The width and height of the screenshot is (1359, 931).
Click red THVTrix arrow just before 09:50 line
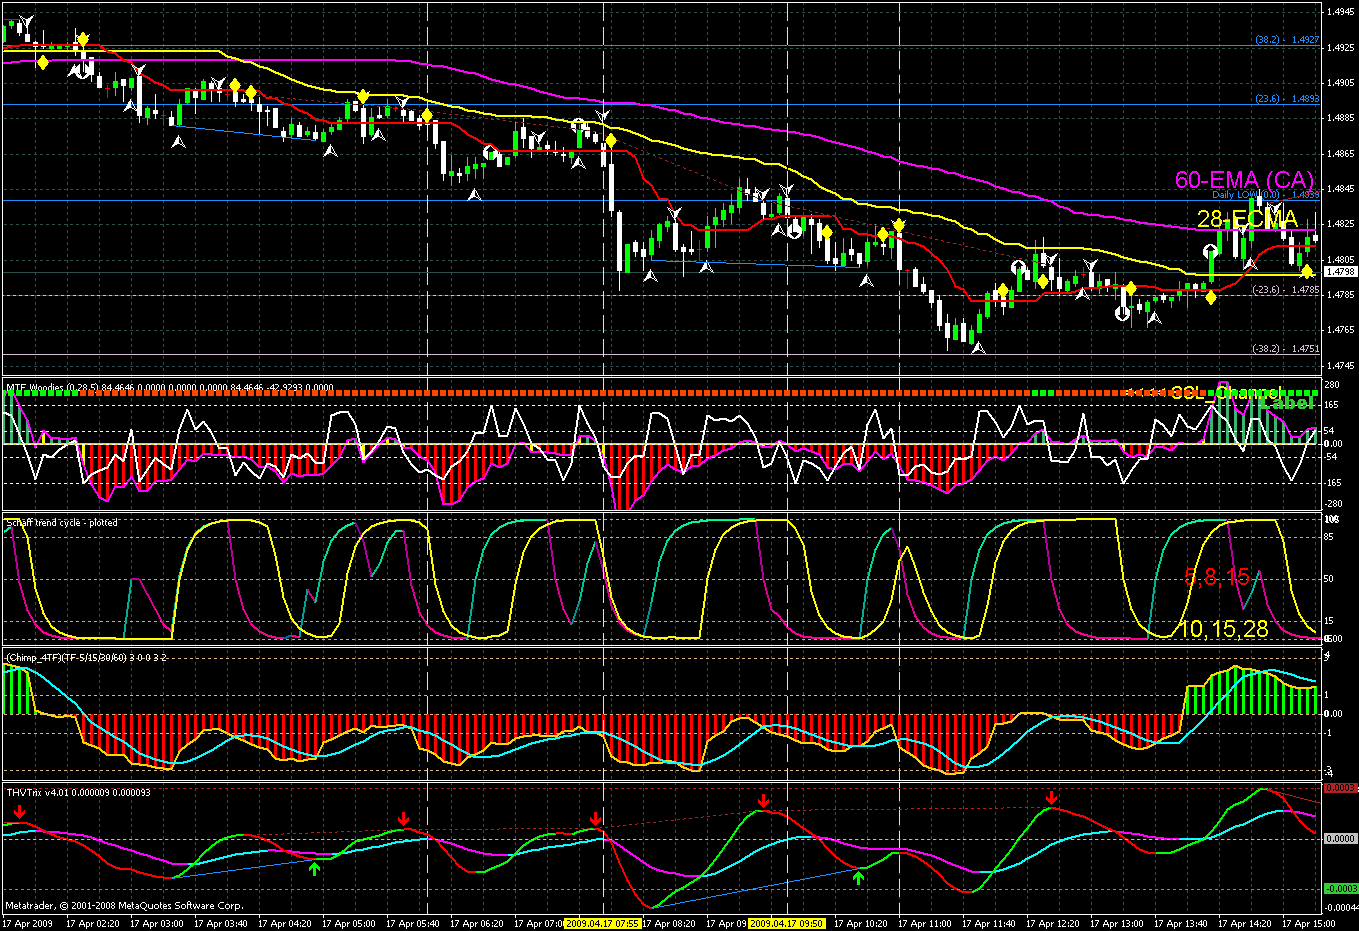coord(764,801)
